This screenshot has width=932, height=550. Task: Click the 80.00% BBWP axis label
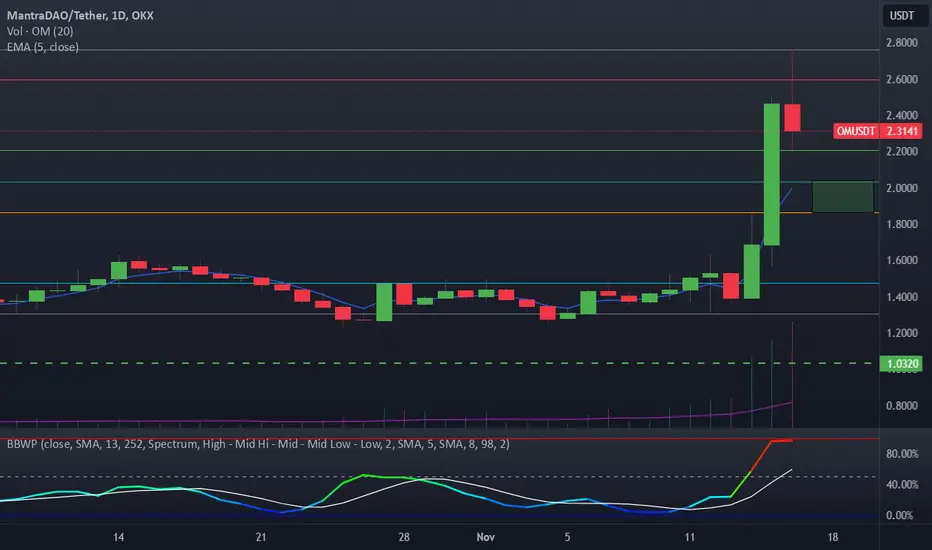pos(902,454)
